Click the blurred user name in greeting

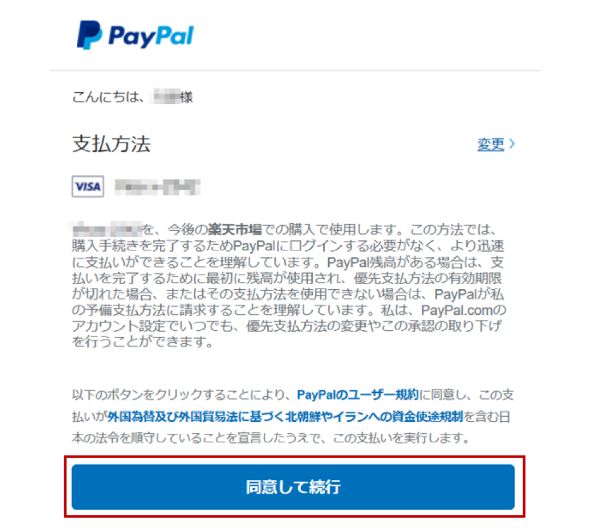167,97
